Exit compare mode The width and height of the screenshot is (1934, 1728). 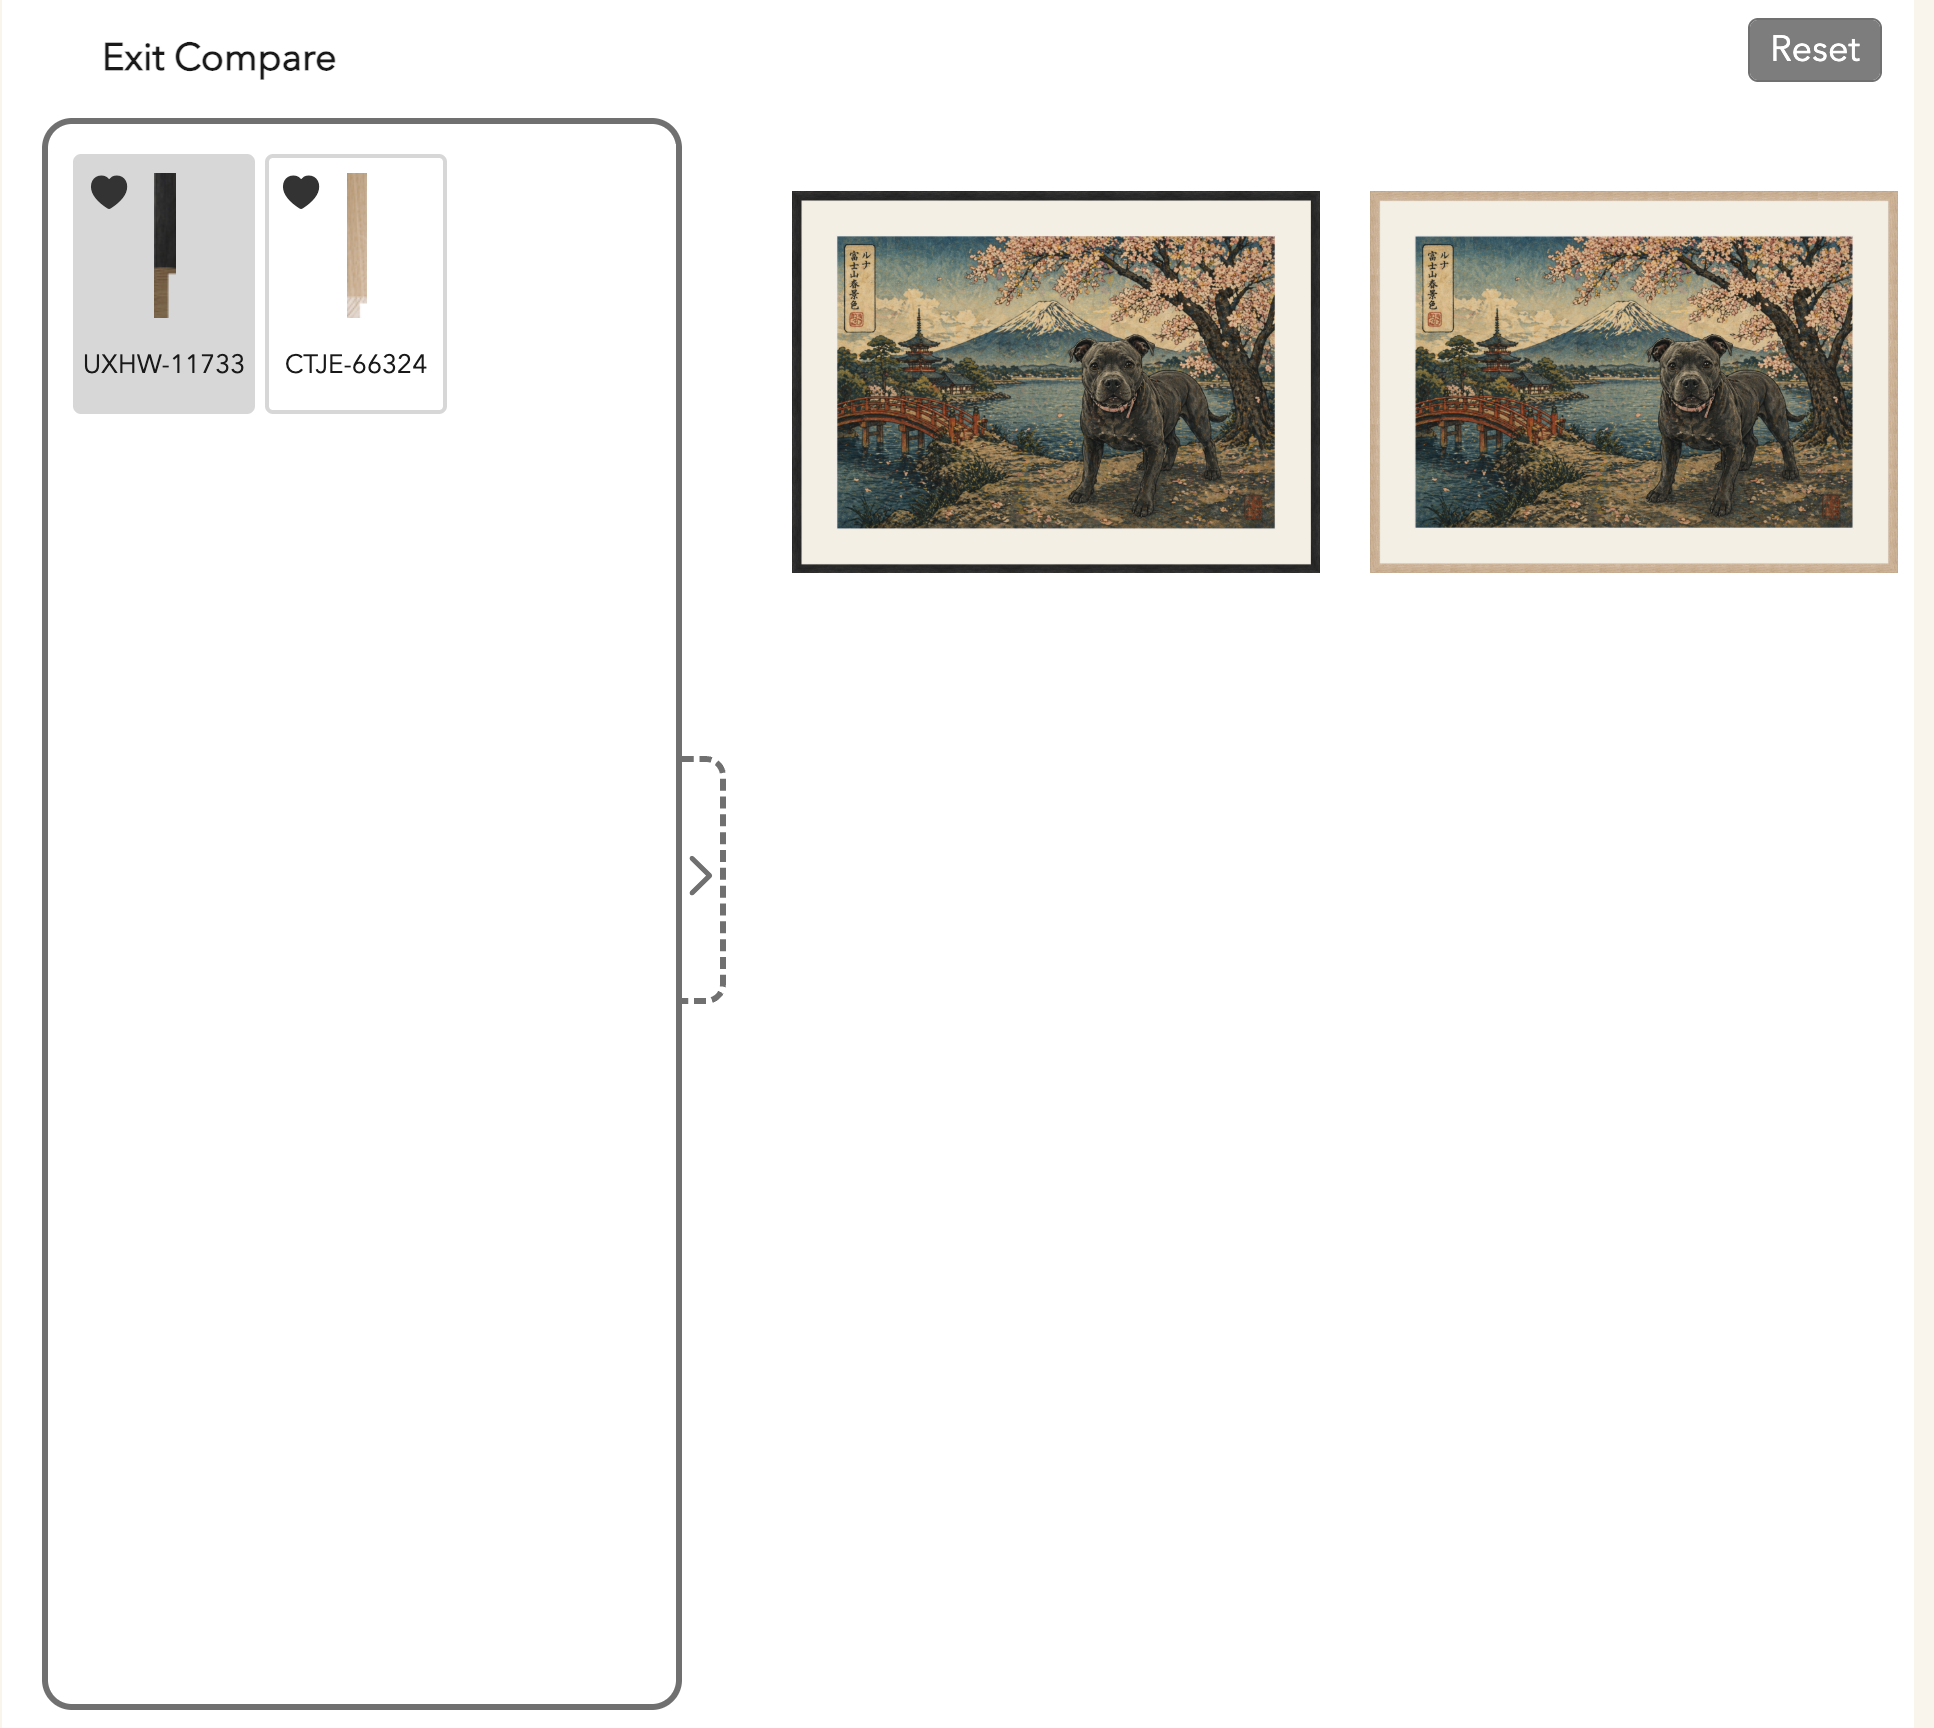219,58
